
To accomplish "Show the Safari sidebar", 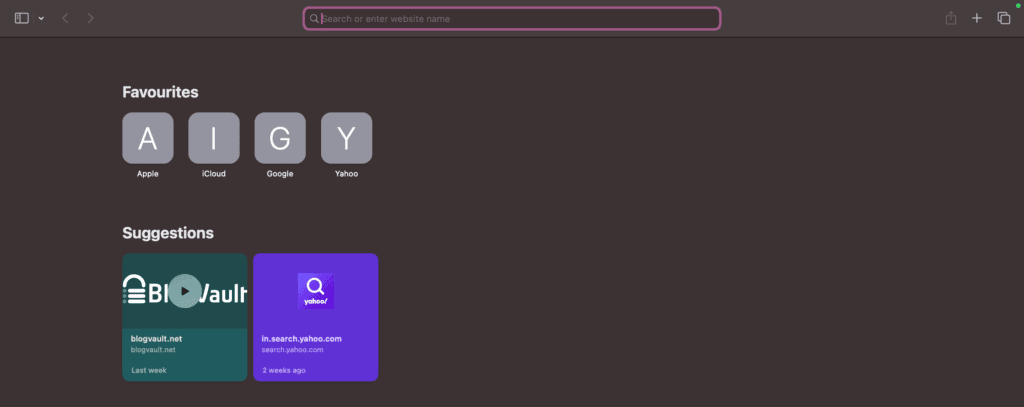I will (22, 18).
